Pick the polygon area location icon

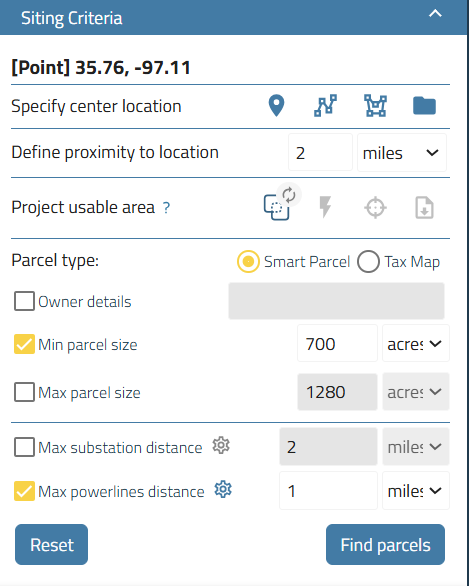(x=376, y=106)
